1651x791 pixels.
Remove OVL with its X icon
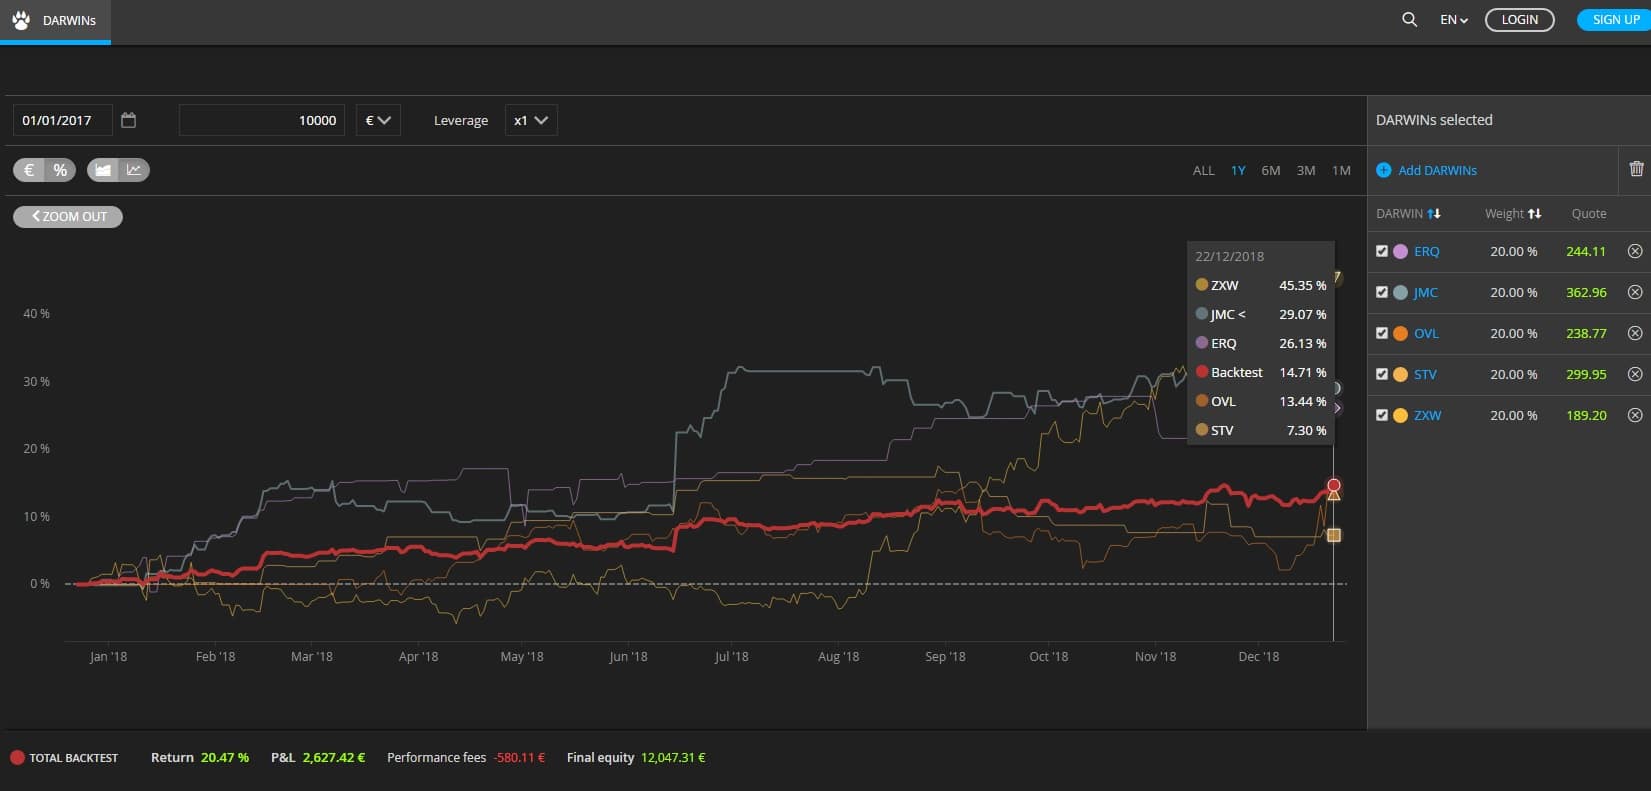click(1635, 333)
